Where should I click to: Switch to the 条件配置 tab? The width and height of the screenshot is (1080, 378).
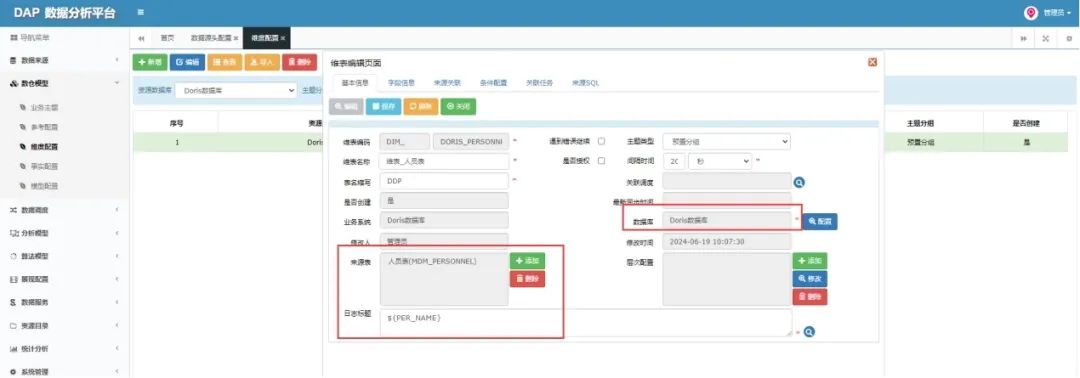click(493, 83)
